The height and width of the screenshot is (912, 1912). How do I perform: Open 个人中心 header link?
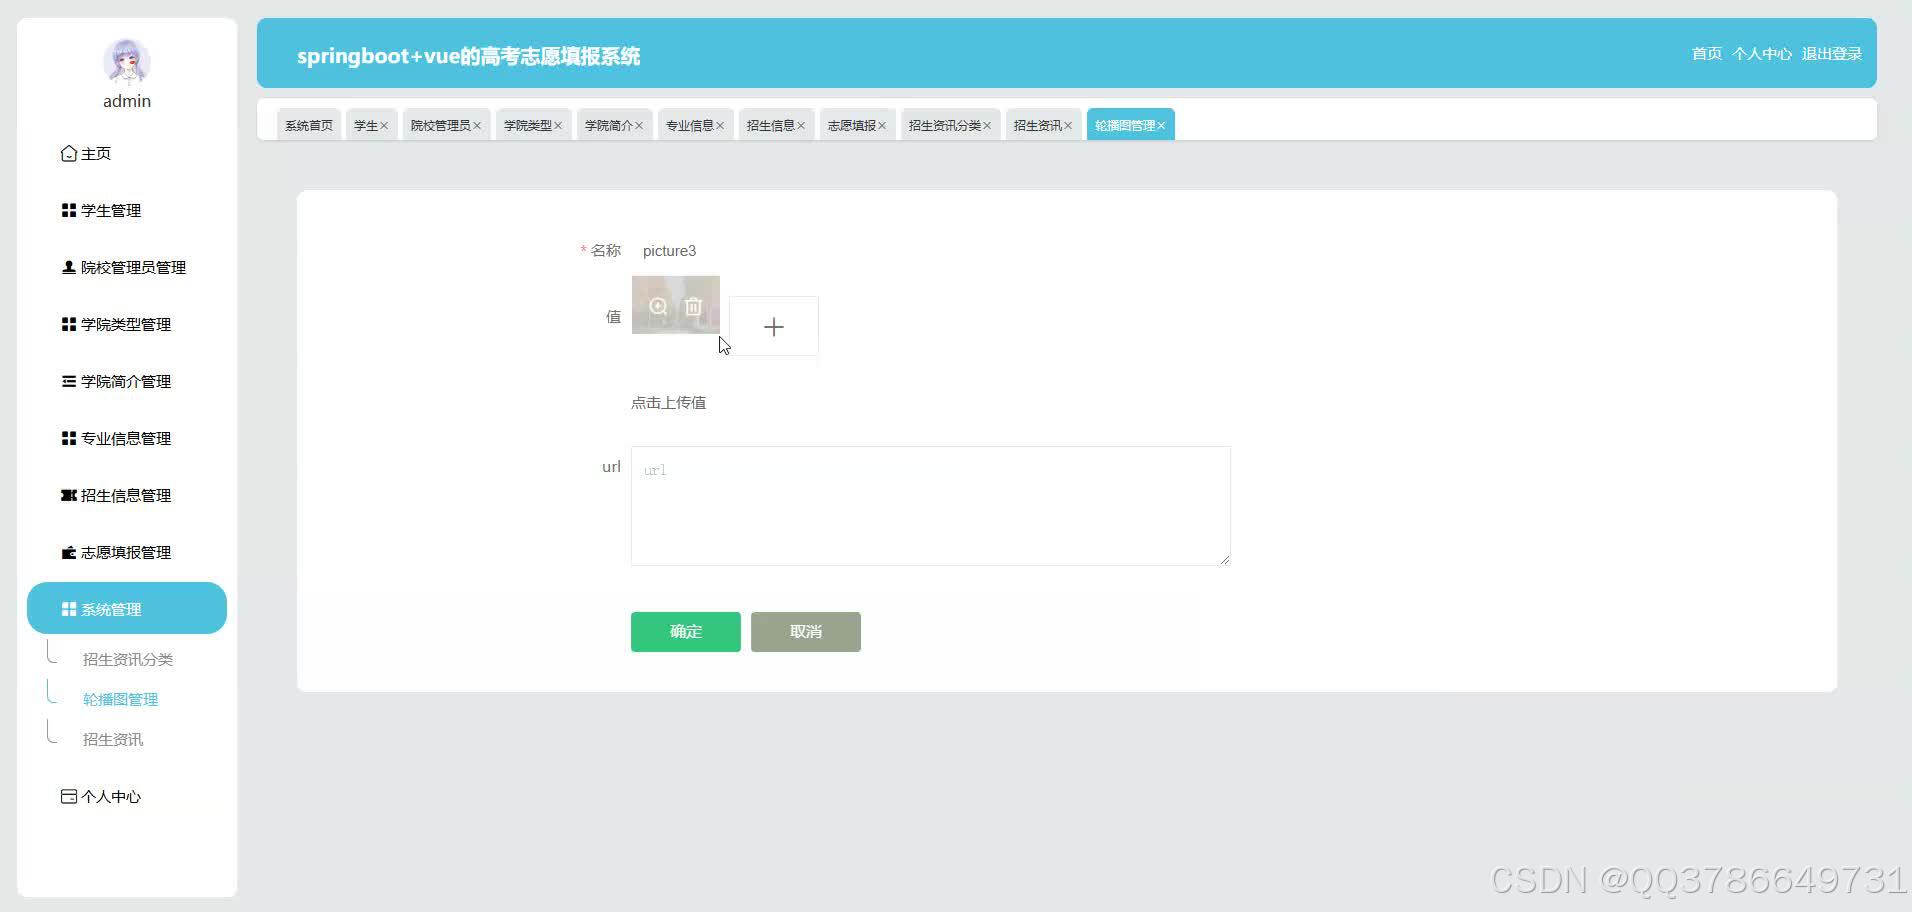tap(1762, 54)
